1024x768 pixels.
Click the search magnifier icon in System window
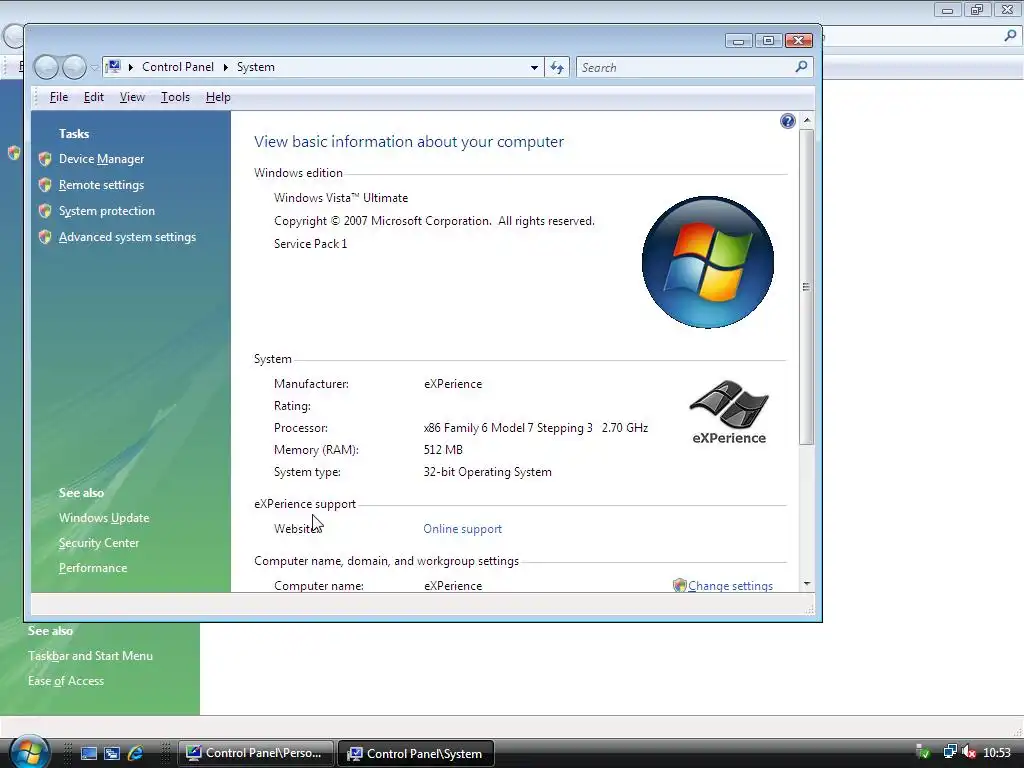point(801,67)
